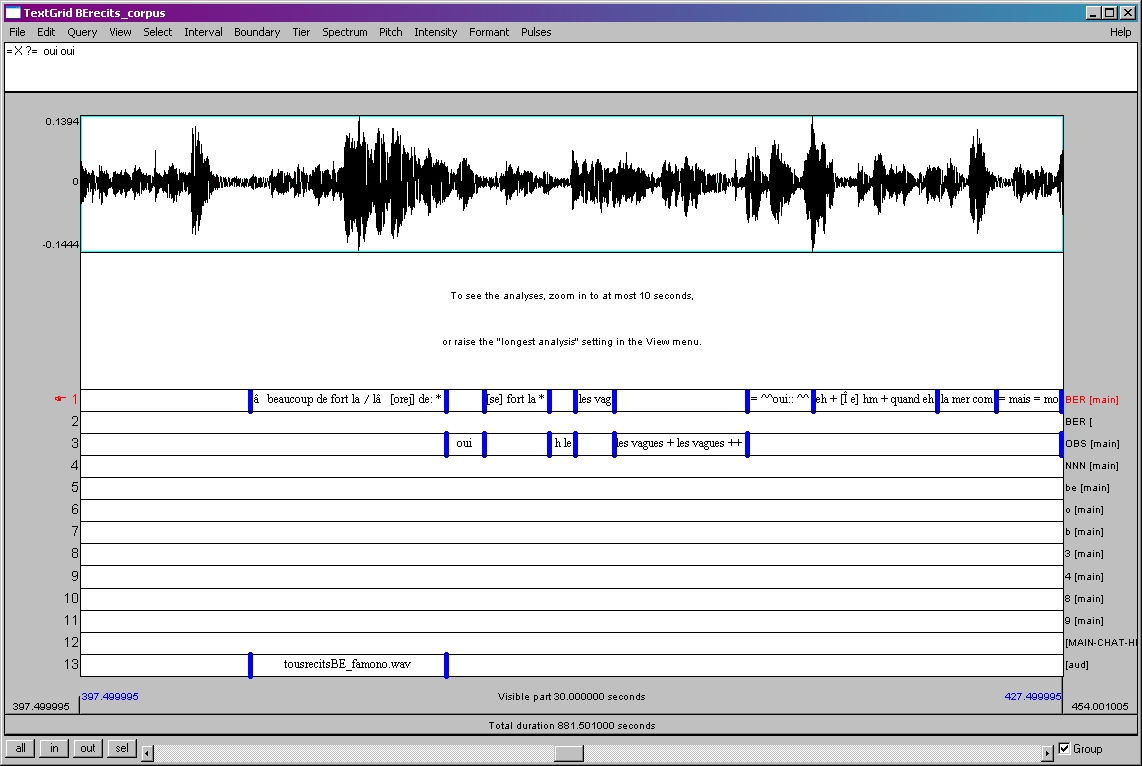Expand the Spectrum menu
This screenshot has height=766, width=1142.
pos(344,32)
